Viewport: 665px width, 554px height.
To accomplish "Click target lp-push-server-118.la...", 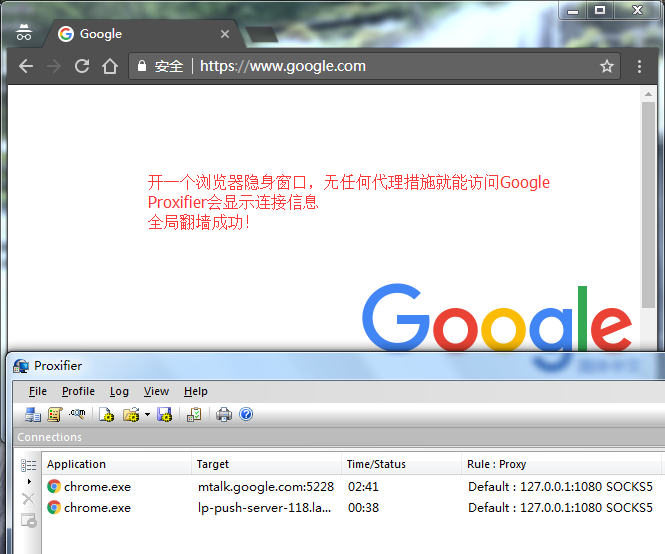I will pyautogui.click(x=264, y=508).
